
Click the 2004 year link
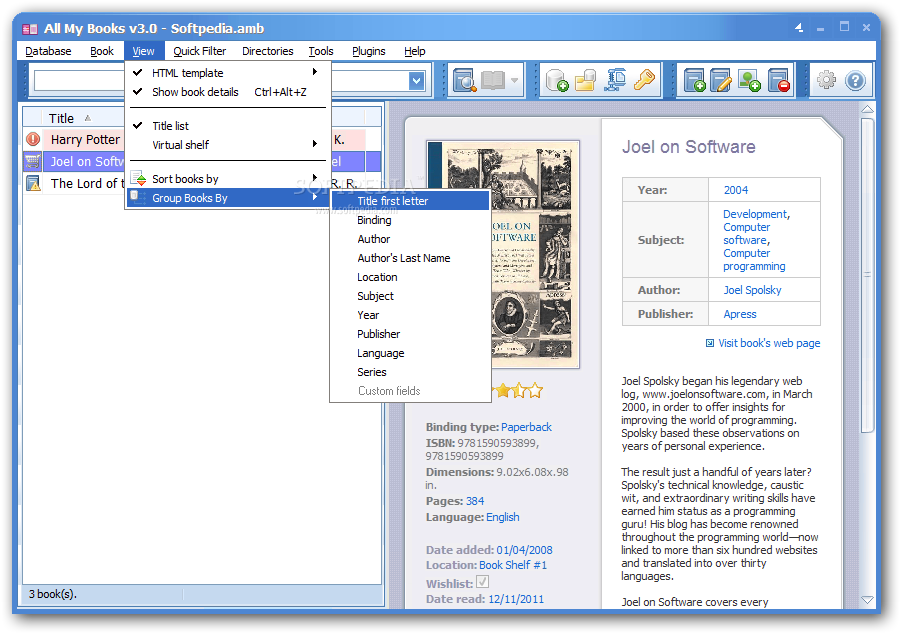(x=736, y=190)
